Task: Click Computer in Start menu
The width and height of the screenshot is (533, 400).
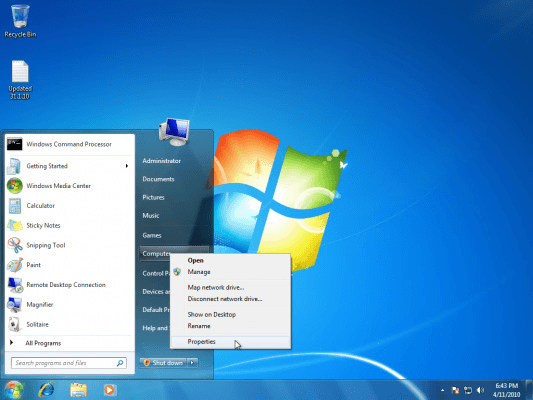Action: click(x=156, y=254)
